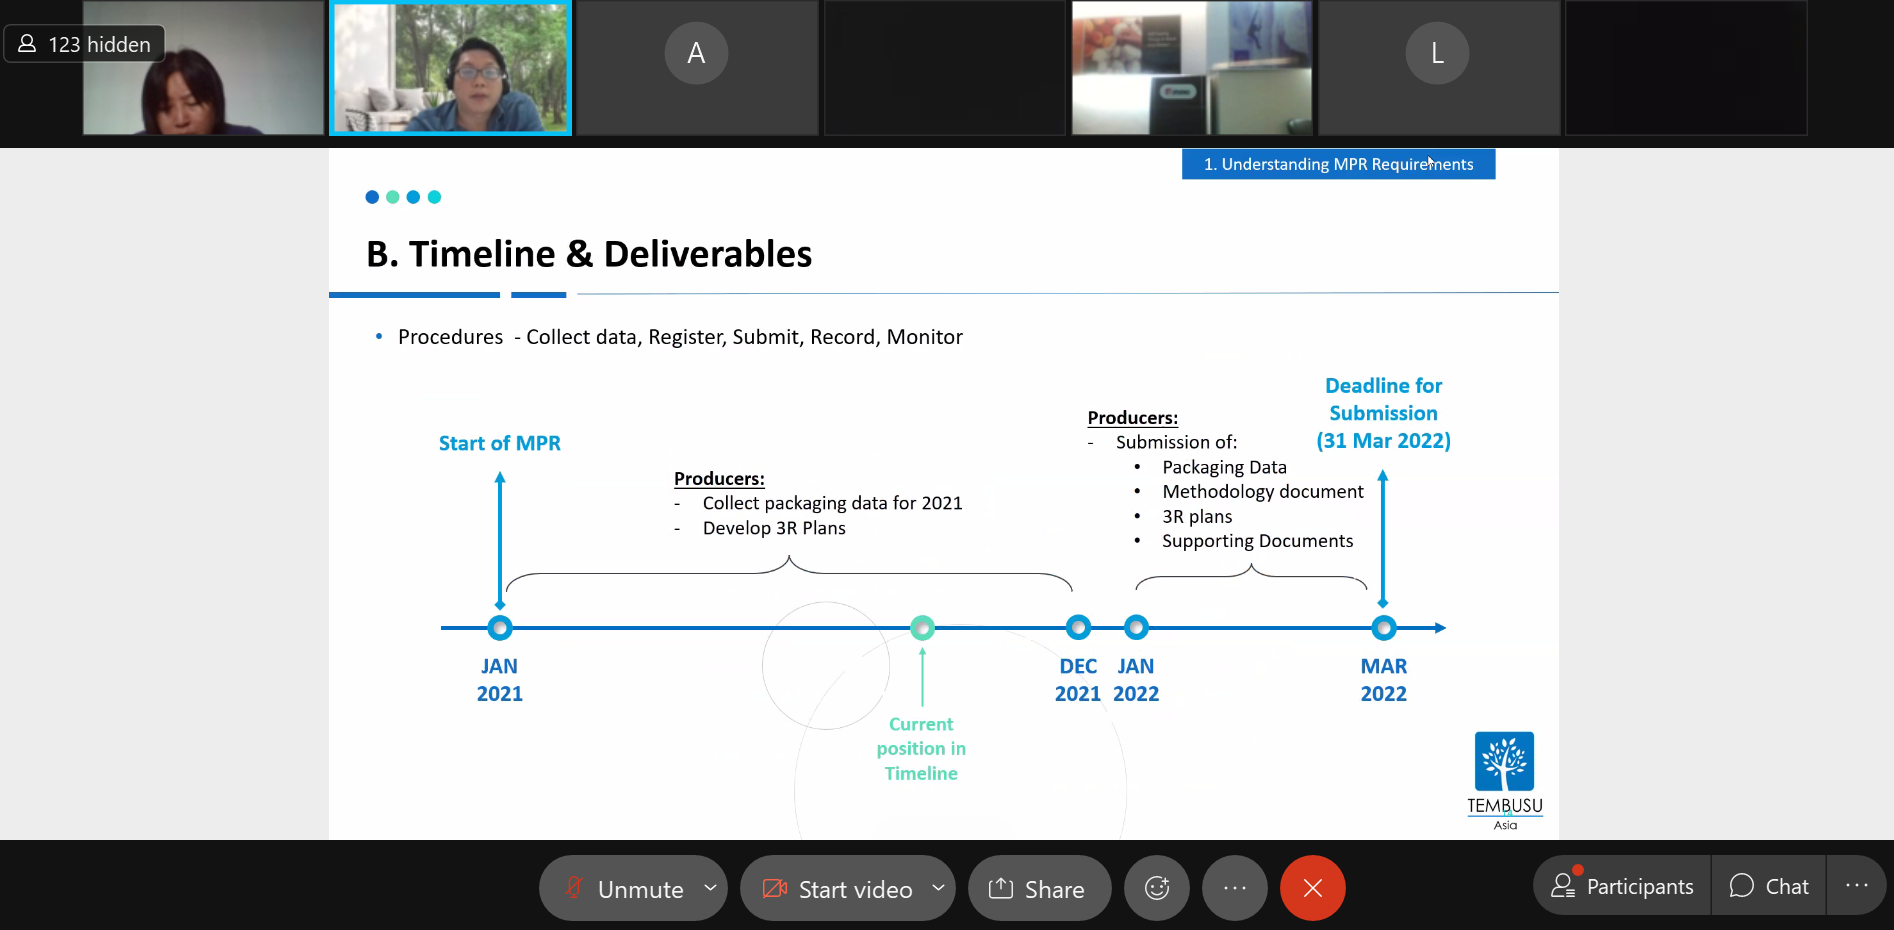Leave the meeting with red X button
The height and width of the screenshot is (930, 1894).
point(1312,888)
